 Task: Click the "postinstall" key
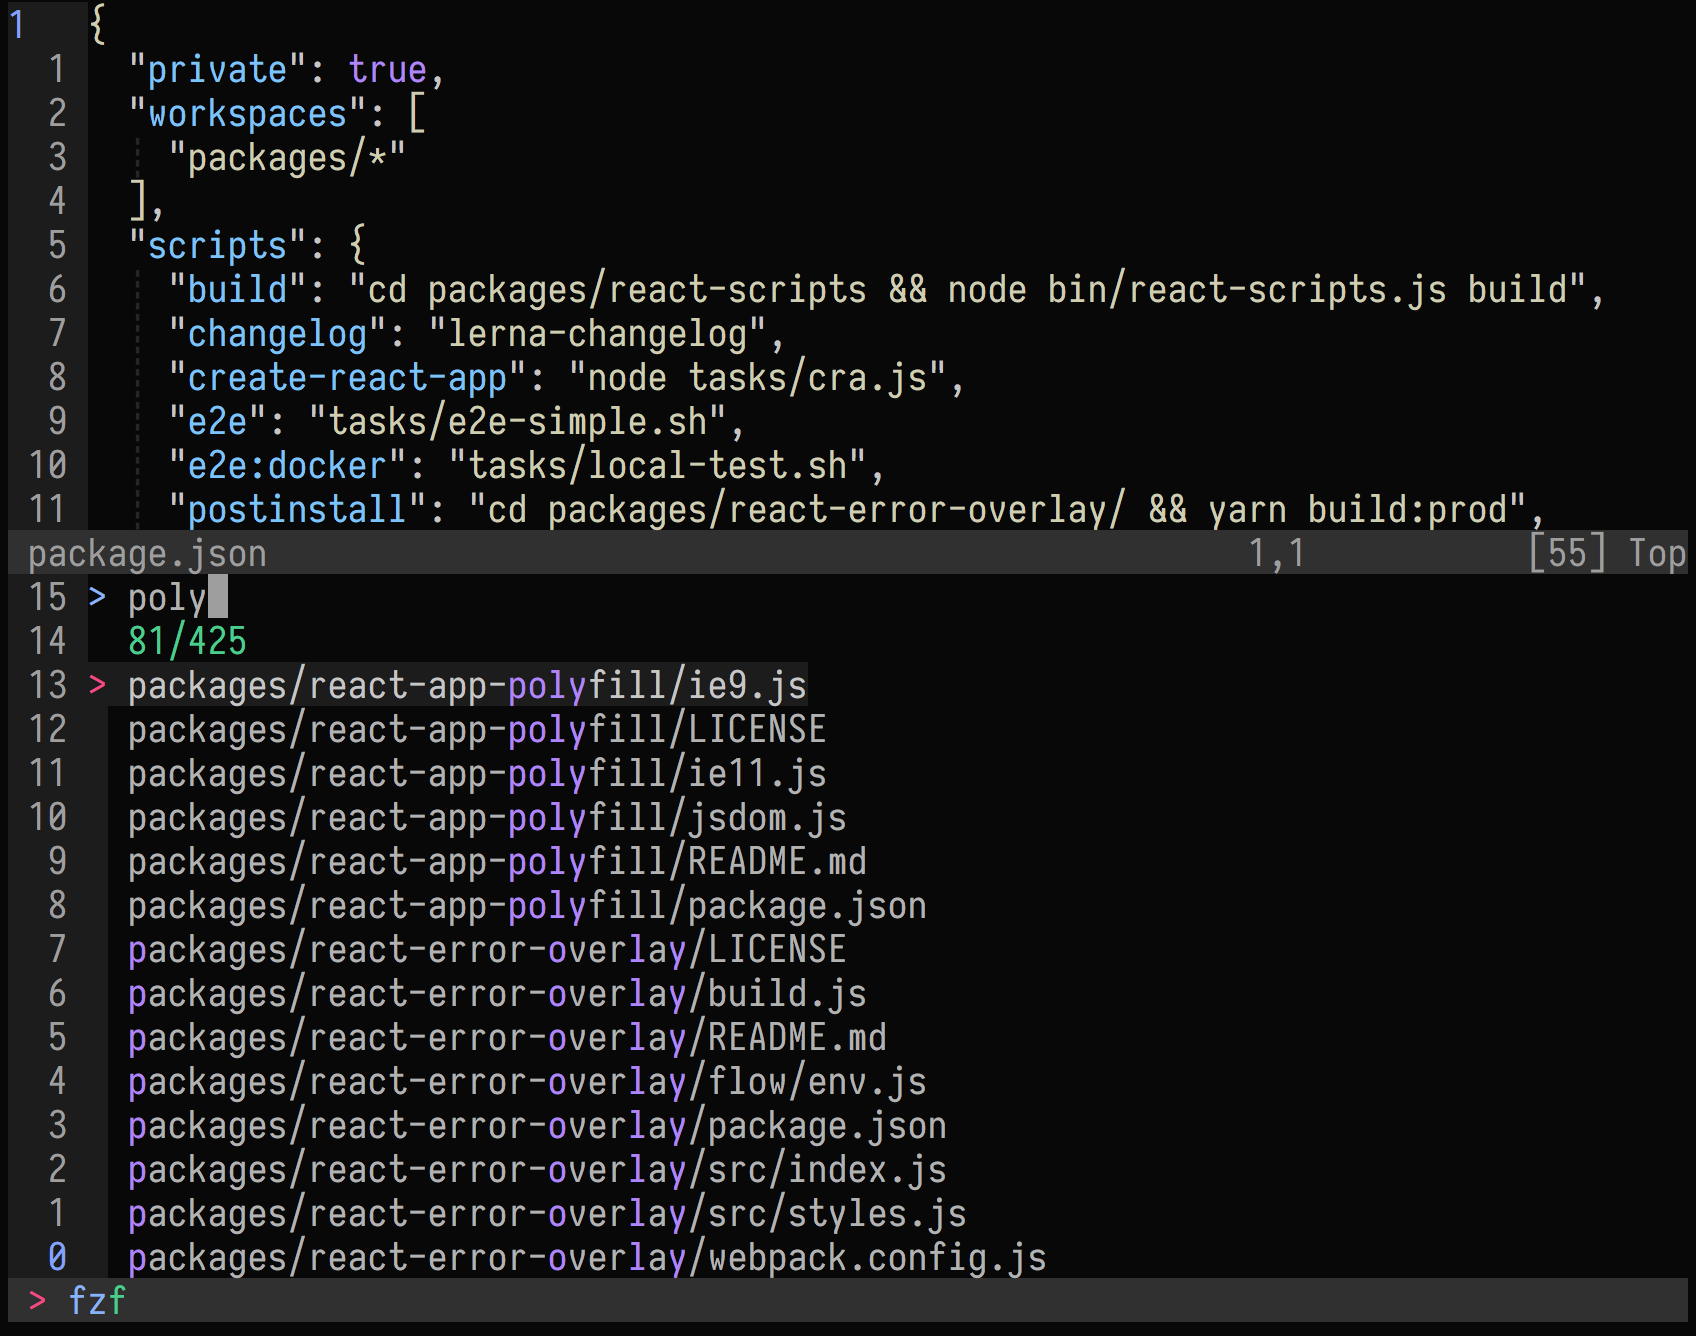pos(297,510)
